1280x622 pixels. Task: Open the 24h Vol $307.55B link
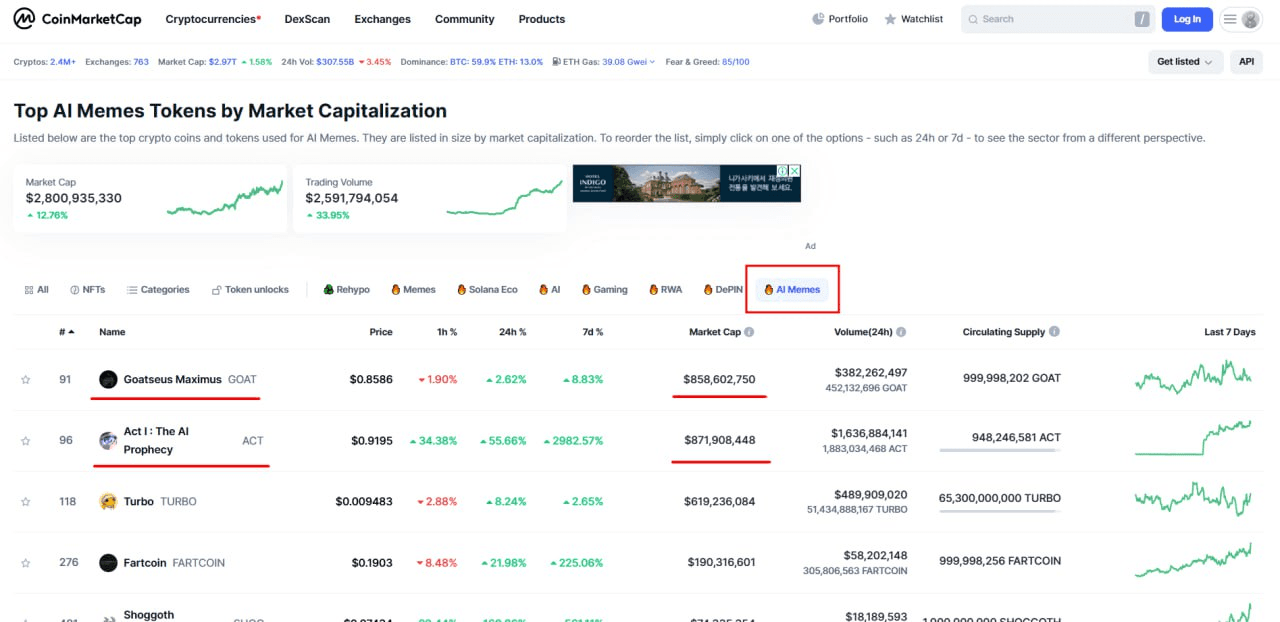point(336,62)
